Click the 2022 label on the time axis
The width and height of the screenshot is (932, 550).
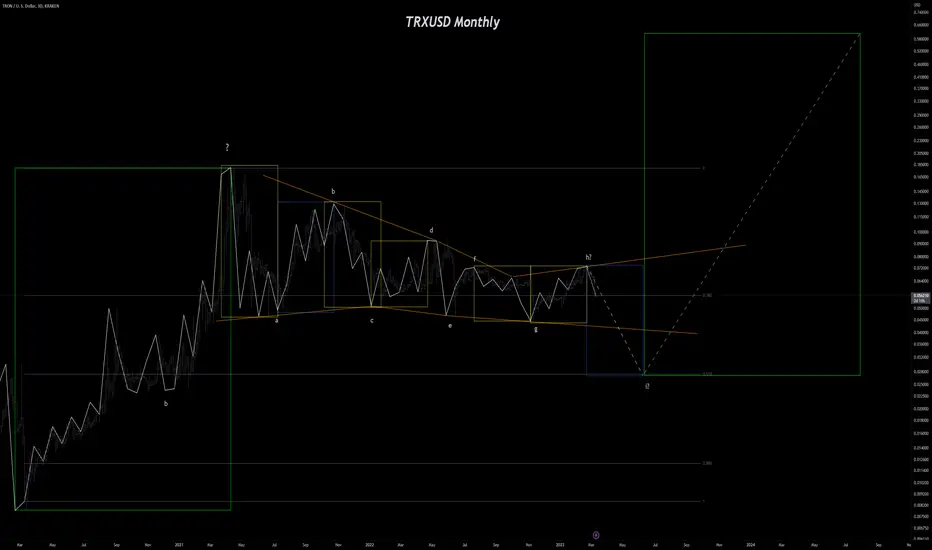369,544
